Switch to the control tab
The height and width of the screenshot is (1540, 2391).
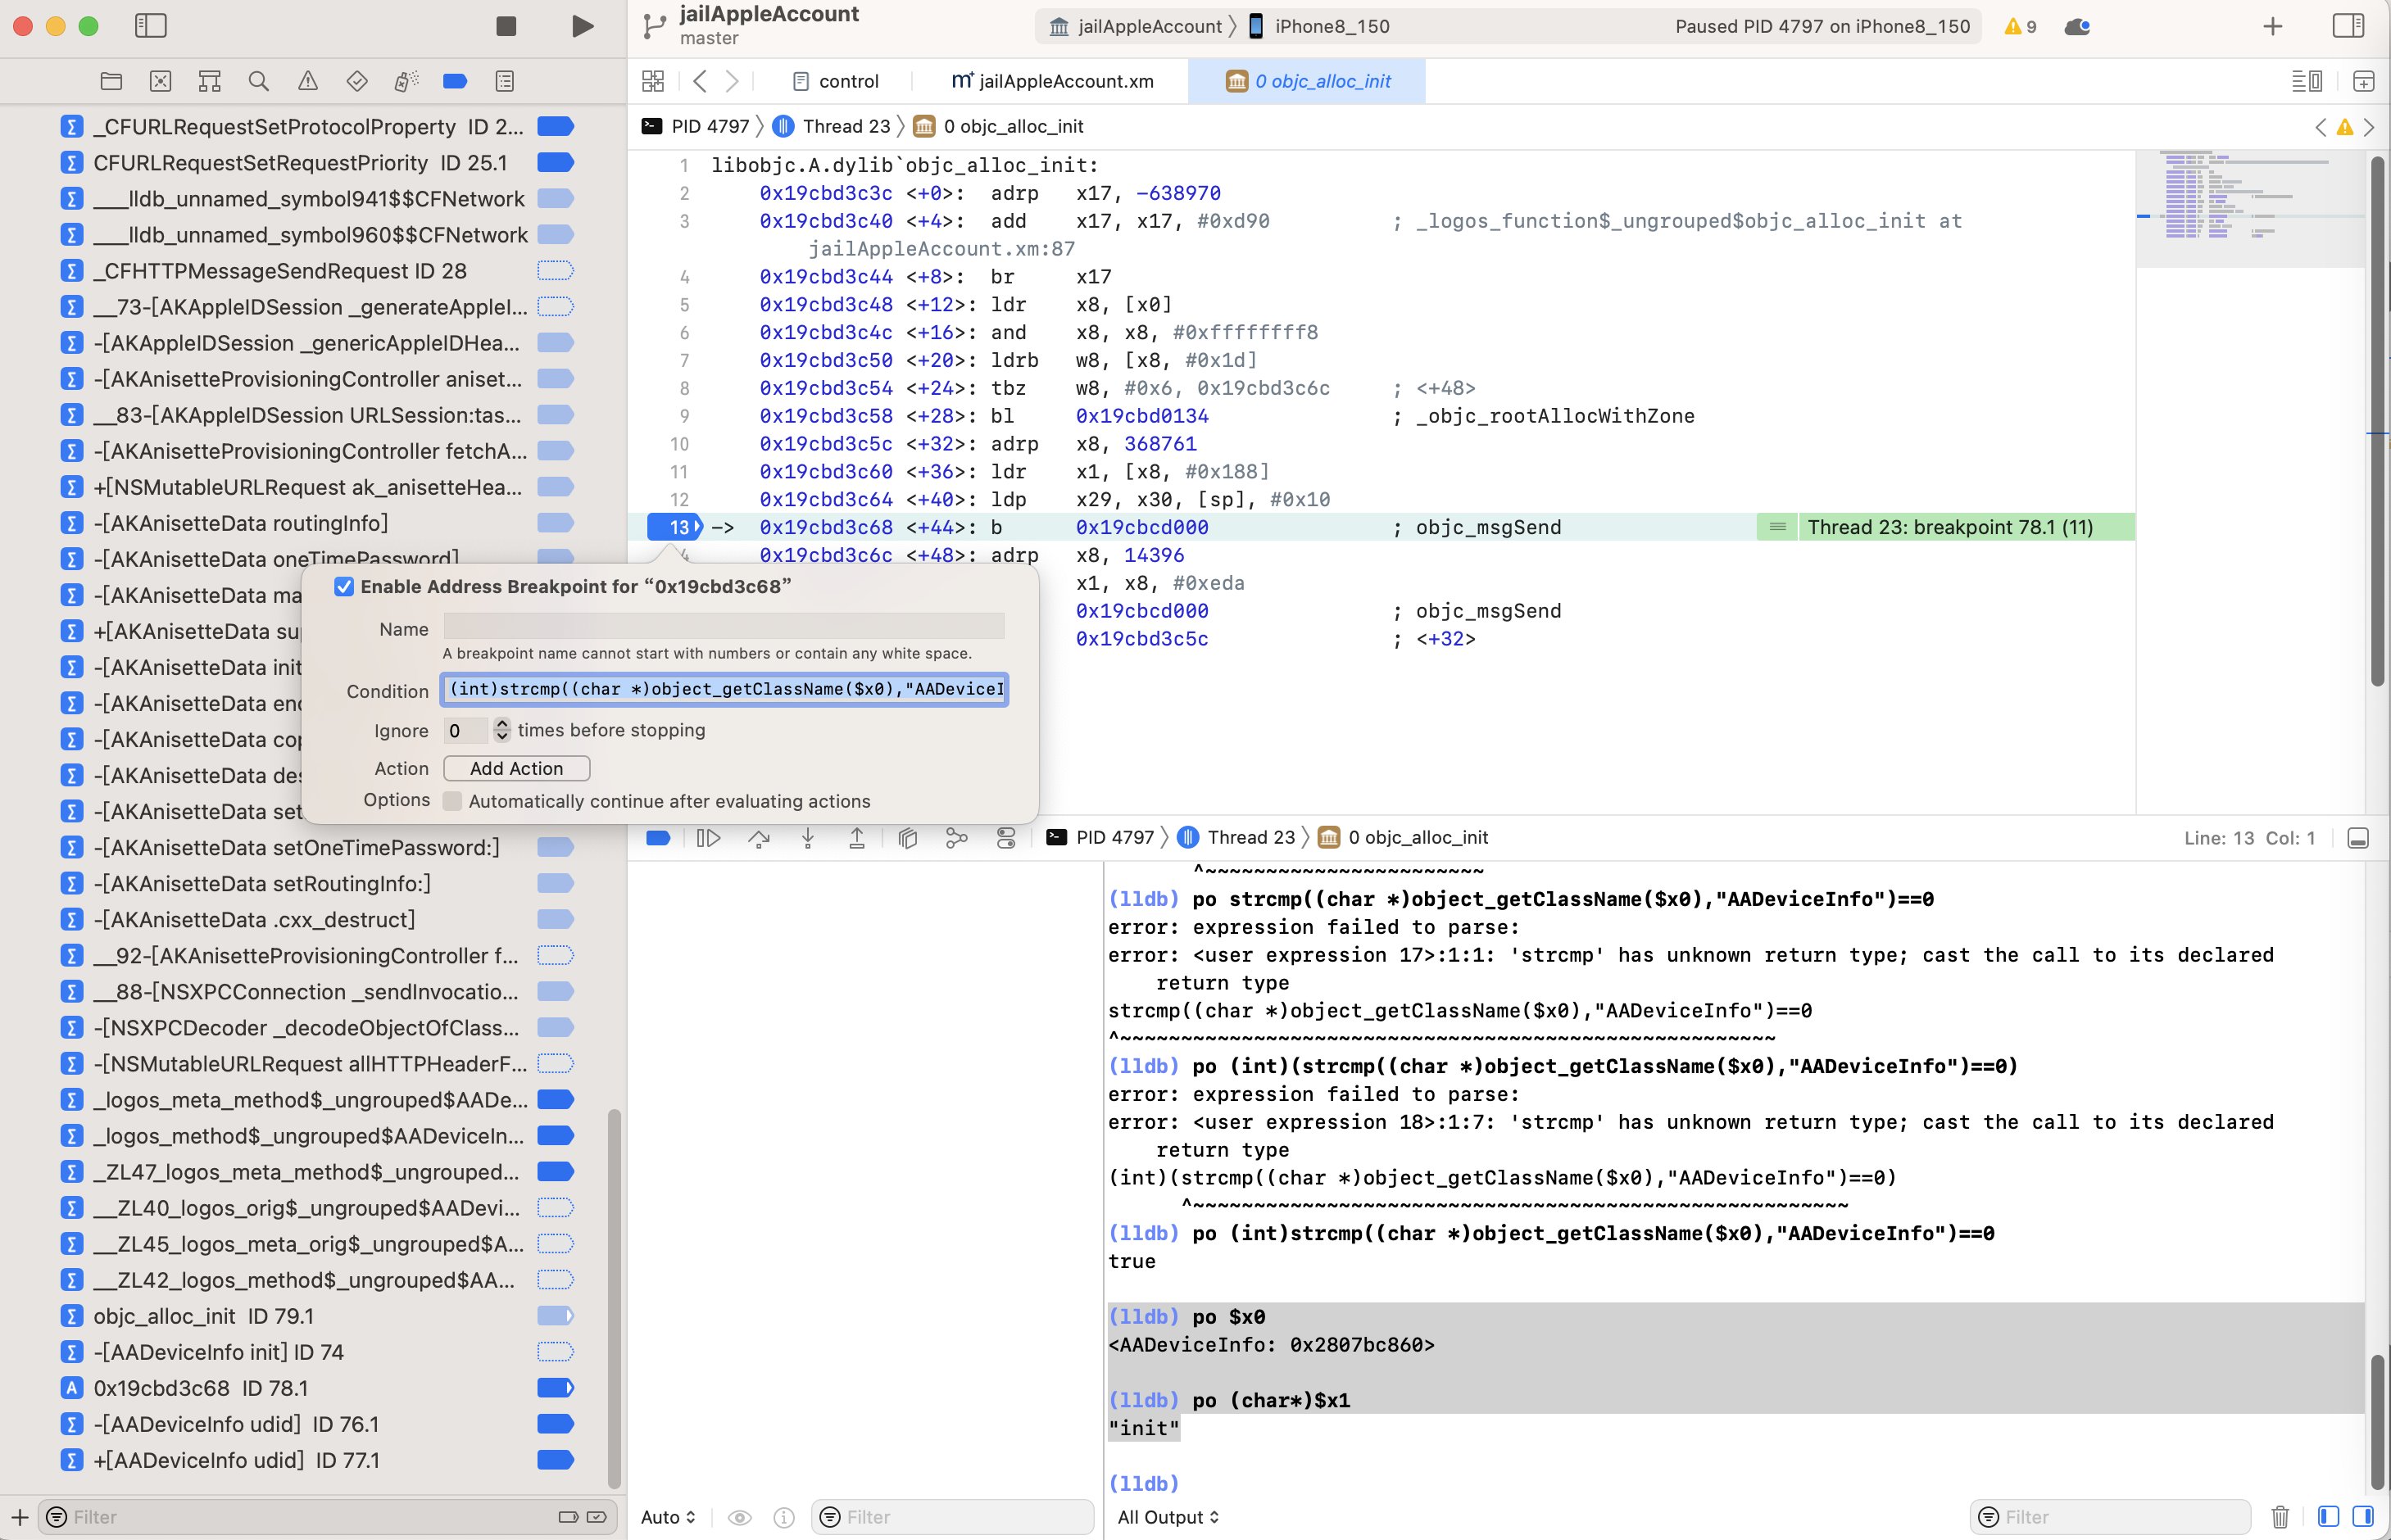(836, 81)
